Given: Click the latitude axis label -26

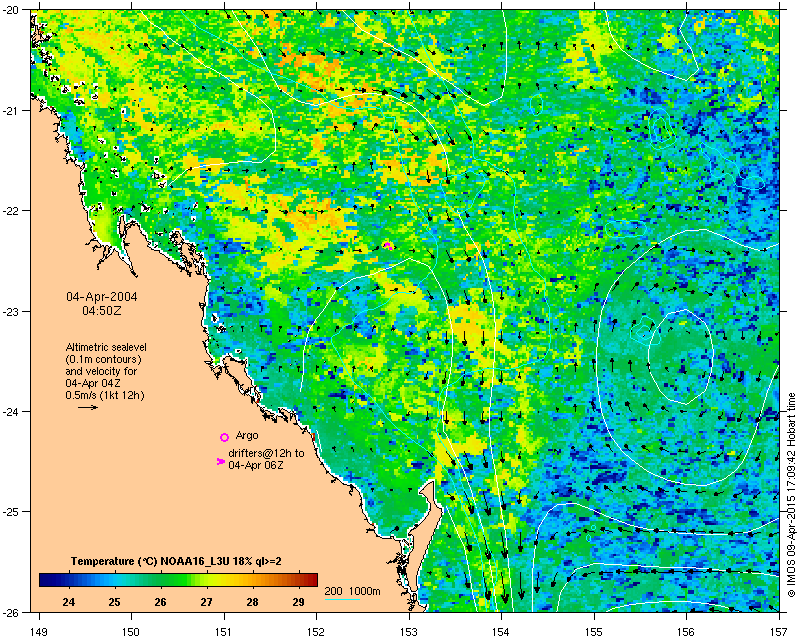Looking at the screenshot, I should 12,612.
